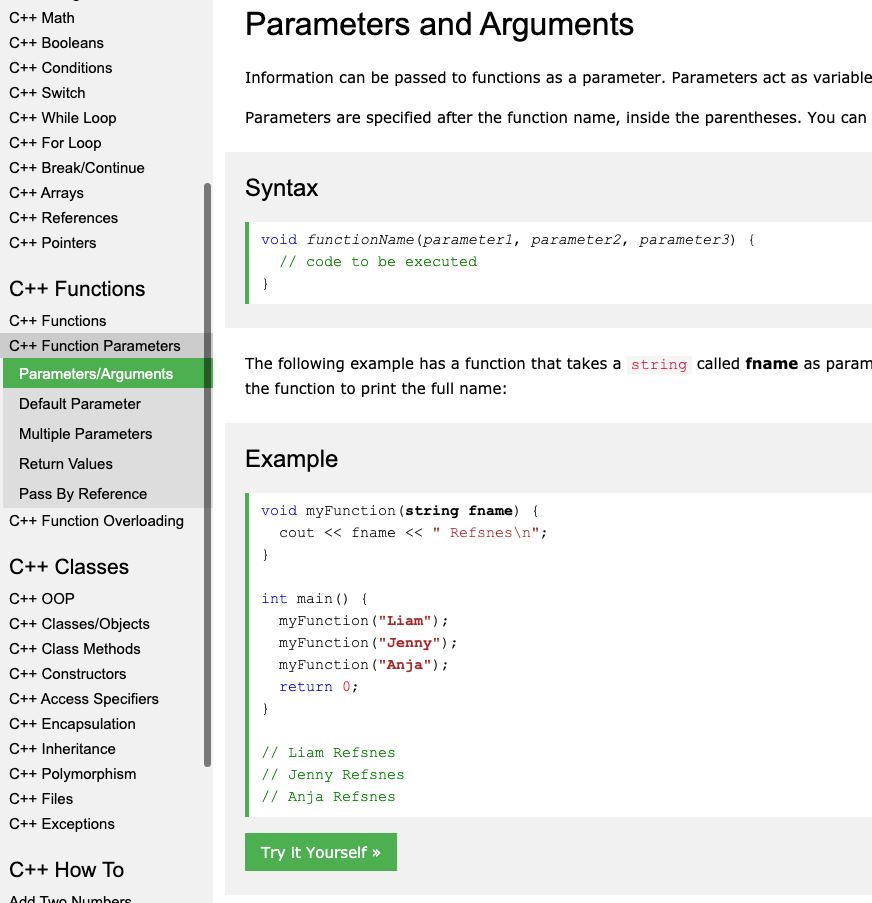Click the Try it Yourself button

point(320,852)
